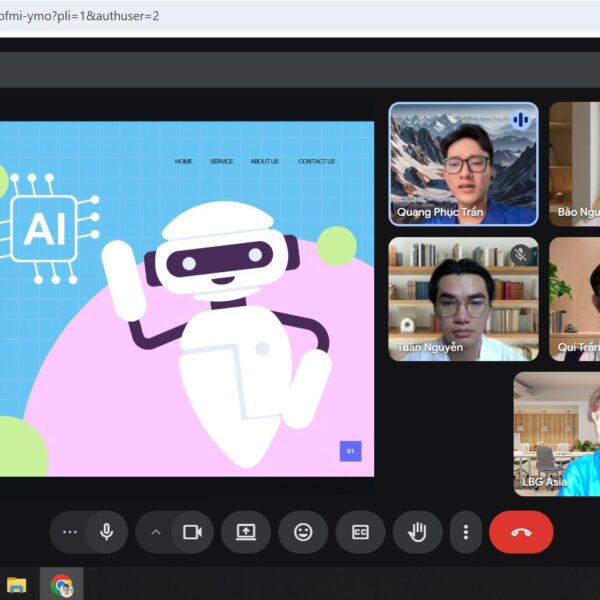Open more options vertical dots menu
The width and height of the screenshot is (600, 600).
click(465, 532)
